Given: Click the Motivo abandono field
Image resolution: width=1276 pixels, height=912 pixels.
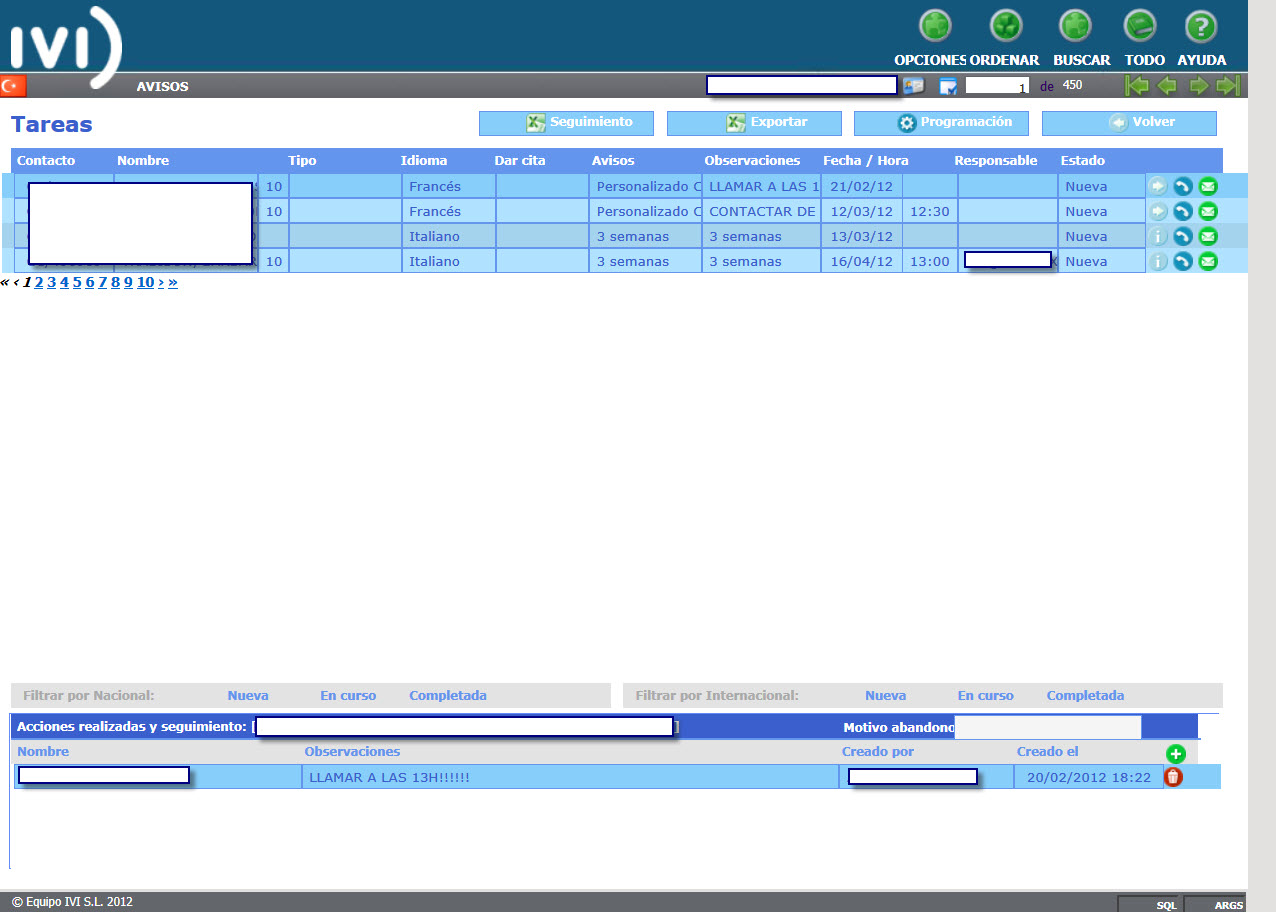Looking at the screenshot, I should tap(1047, 727).
